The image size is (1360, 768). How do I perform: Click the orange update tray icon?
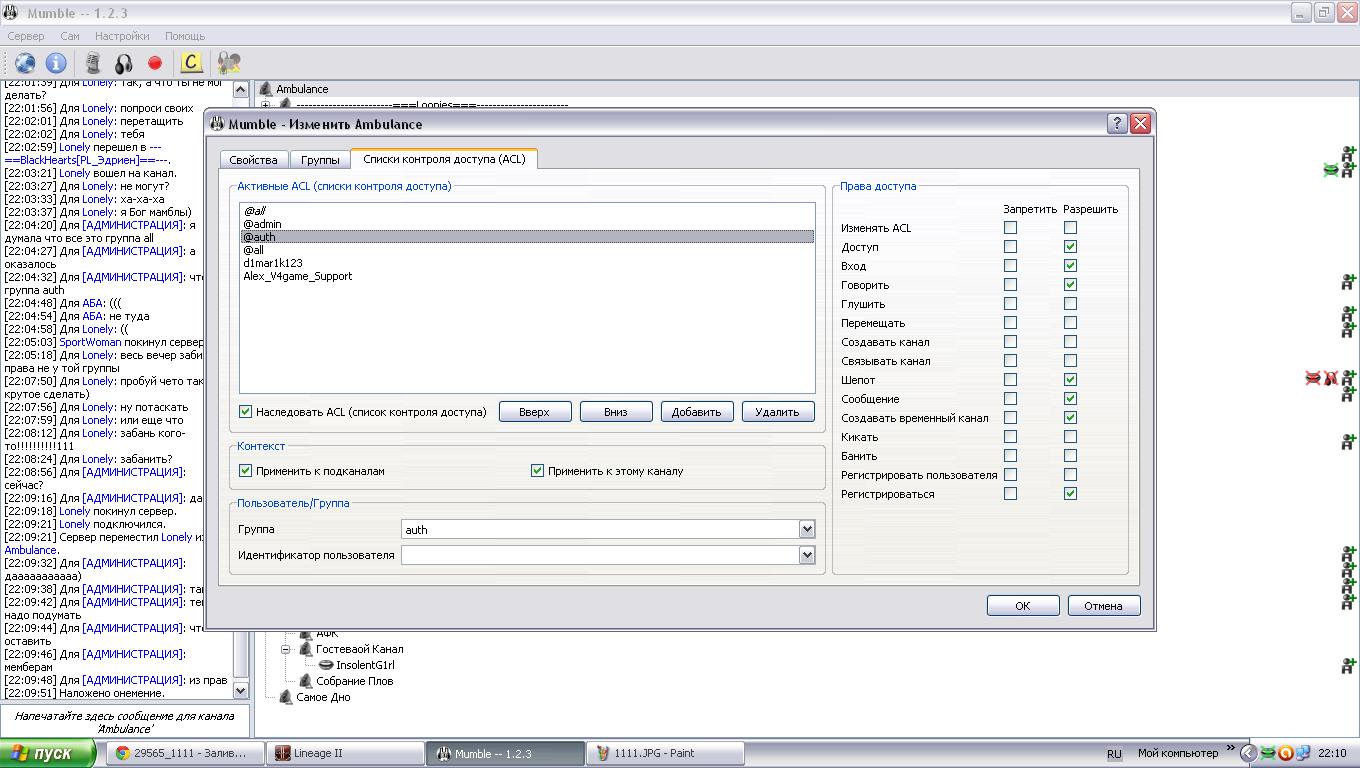pyautogui.click(x=1286, y=753)
